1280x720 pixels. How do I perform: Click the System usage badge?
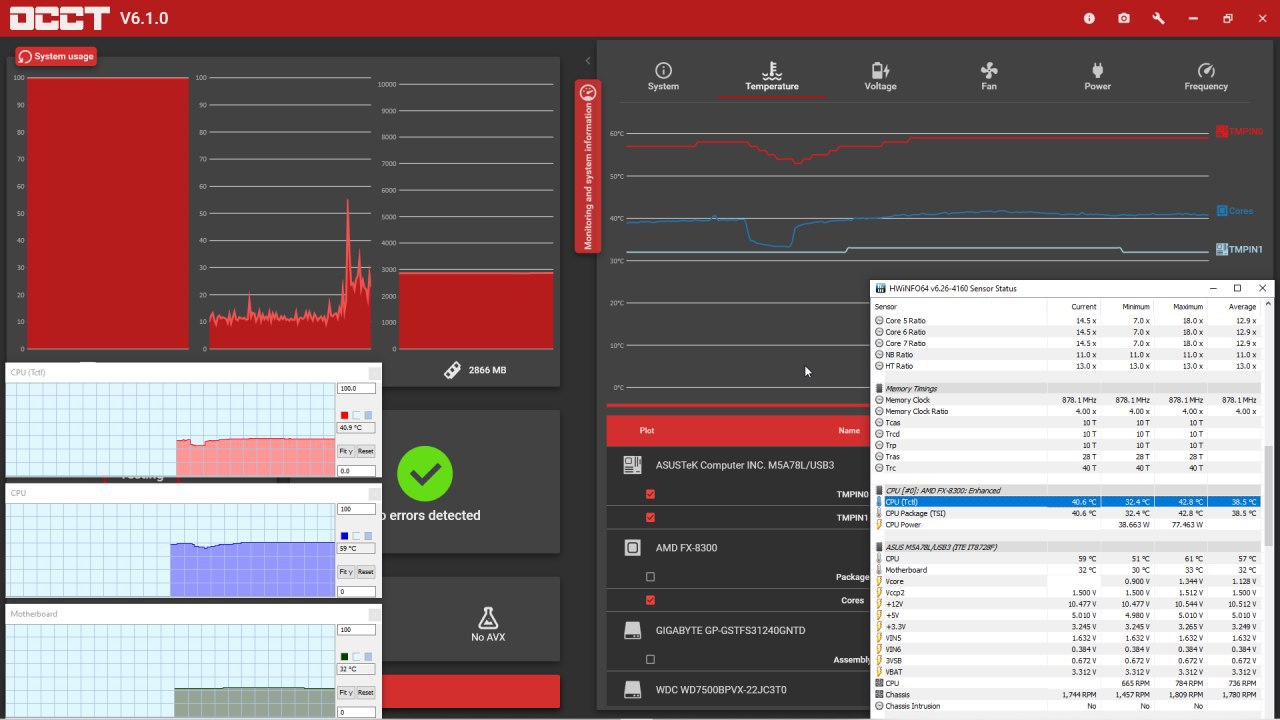click(56, 56)
